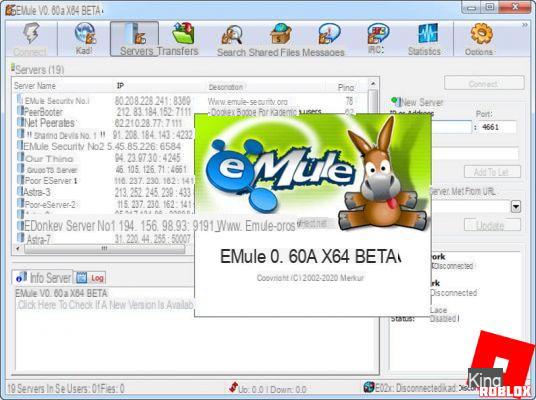The height and width of the screenshot is (400, 536).
Task: Click the Astra-7 server icon
Action: click(20, 238)
